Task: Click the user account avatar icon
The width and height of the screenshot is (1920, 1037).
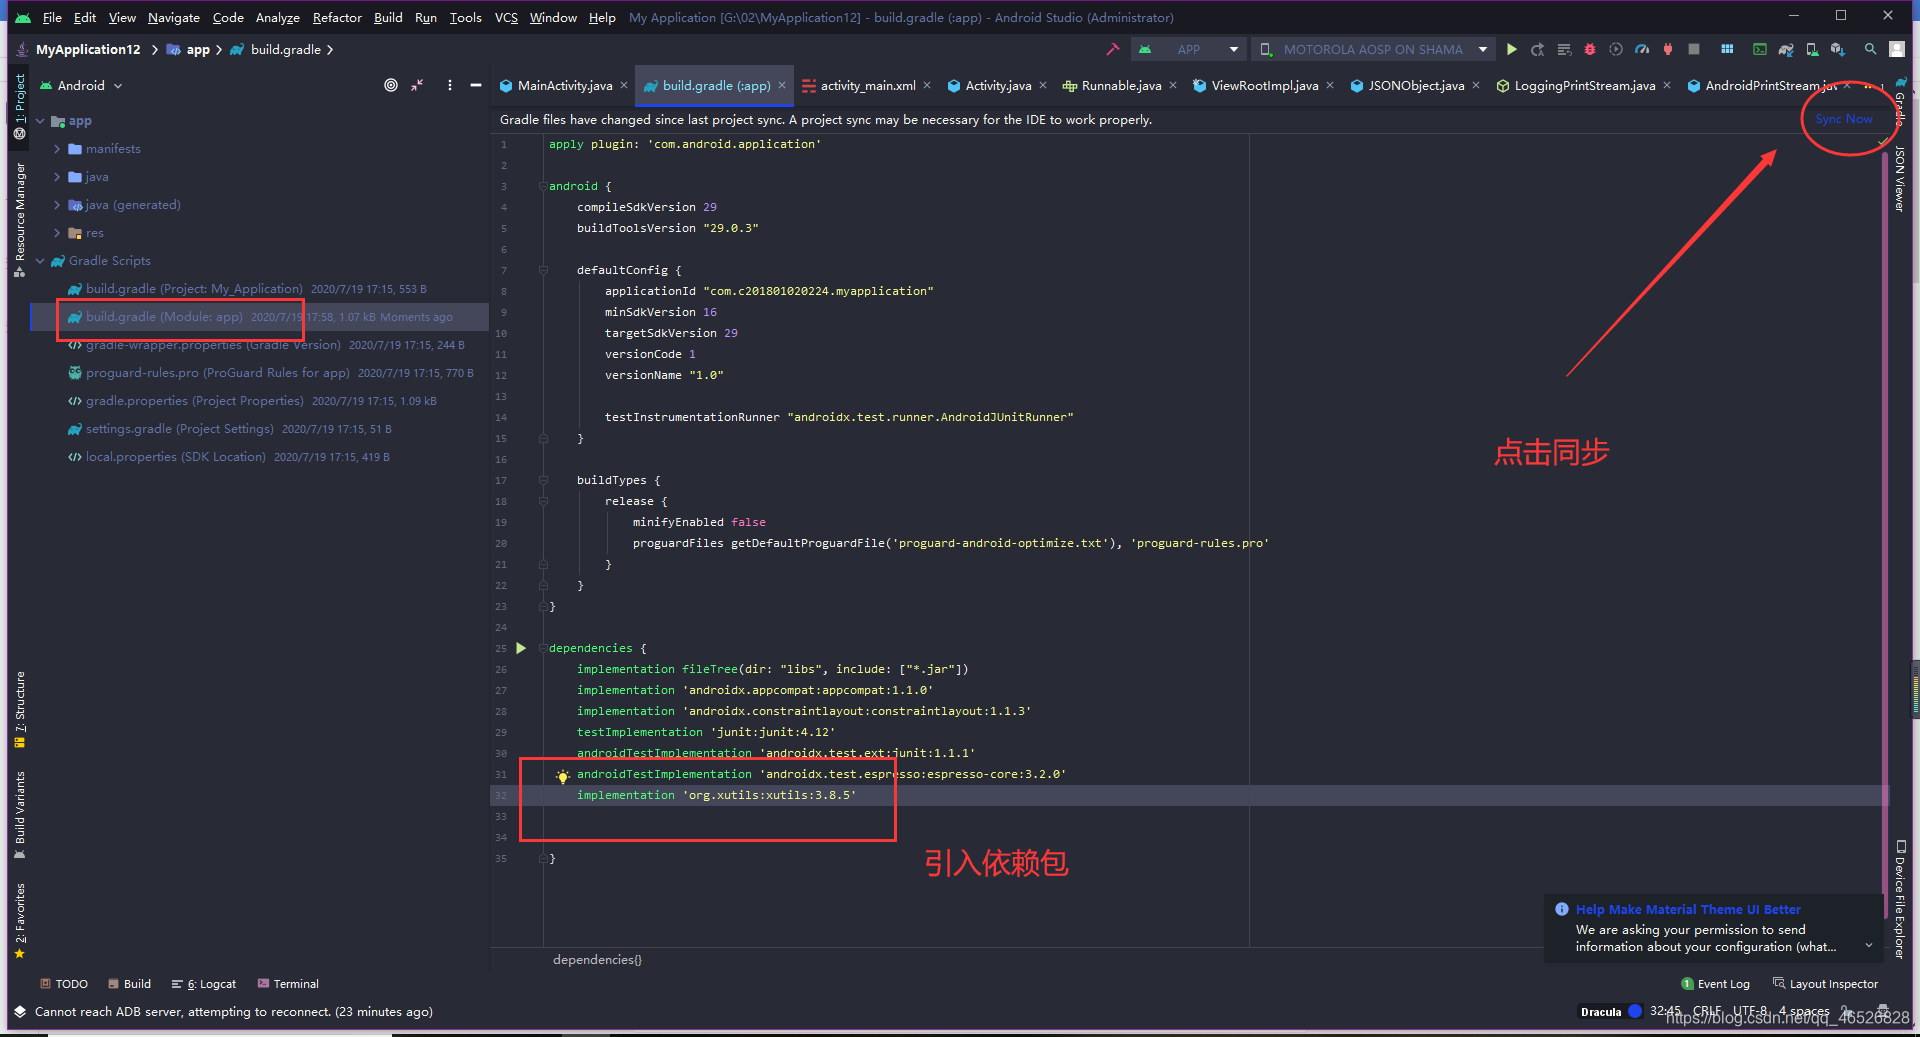Action: [1897, 49]
